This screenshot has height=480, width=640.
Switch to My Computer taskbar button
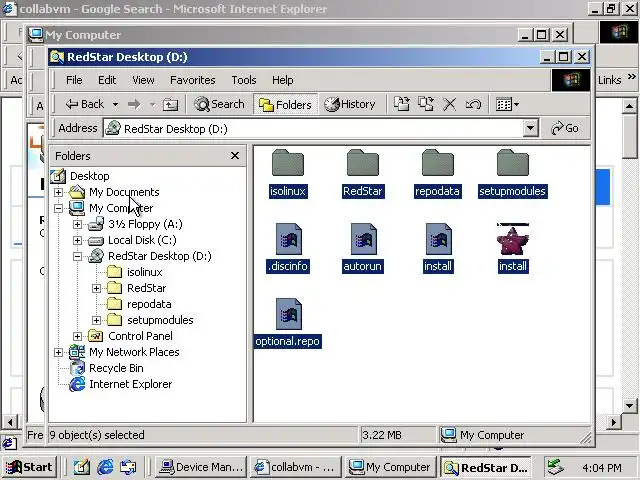click(x=390, y=467)
